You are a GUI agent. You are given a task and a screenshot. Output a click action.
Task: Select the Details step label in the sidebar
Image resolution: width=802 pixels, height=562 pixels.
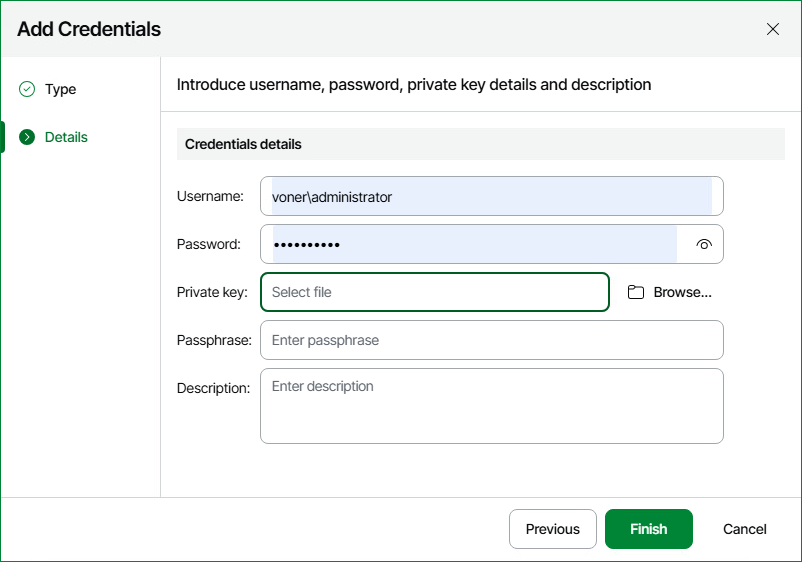click(66, 137)
